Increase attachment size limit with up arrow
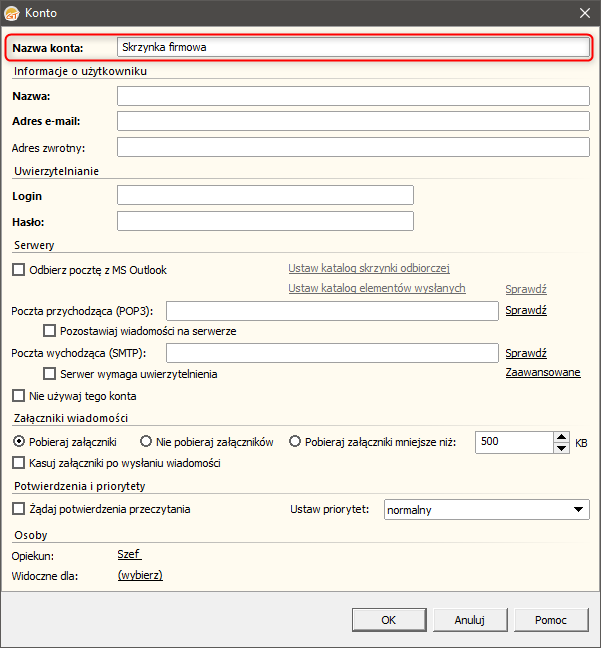 [561, 437]
